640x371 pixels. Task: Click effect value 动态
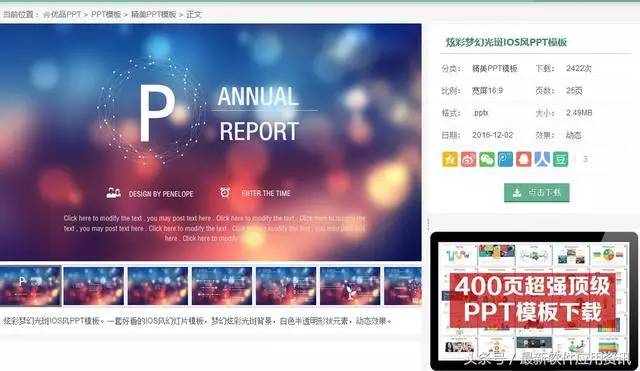click(x=573, y=135)
